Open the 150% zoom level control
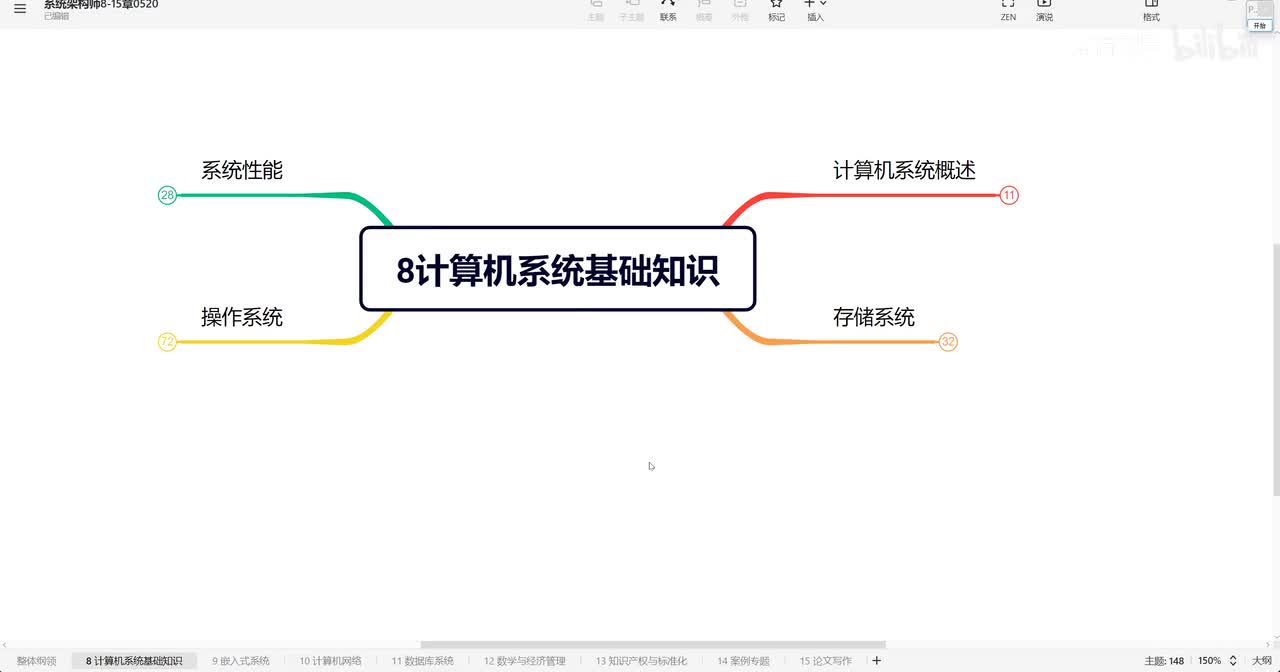 pos(1217,661)
